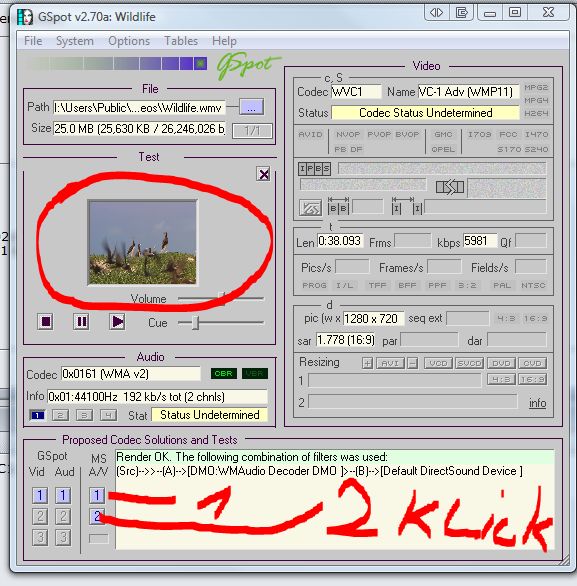Click the Cue slider handle
577x586 pixels.
(195, 323)
